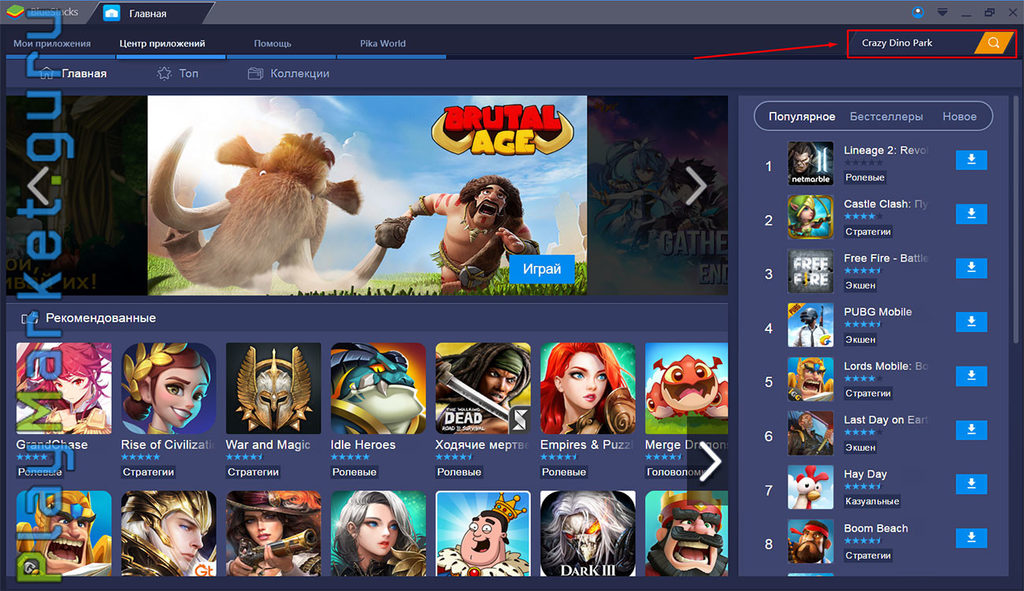Open the cartoon king app tile

click(x=483, y=534)
